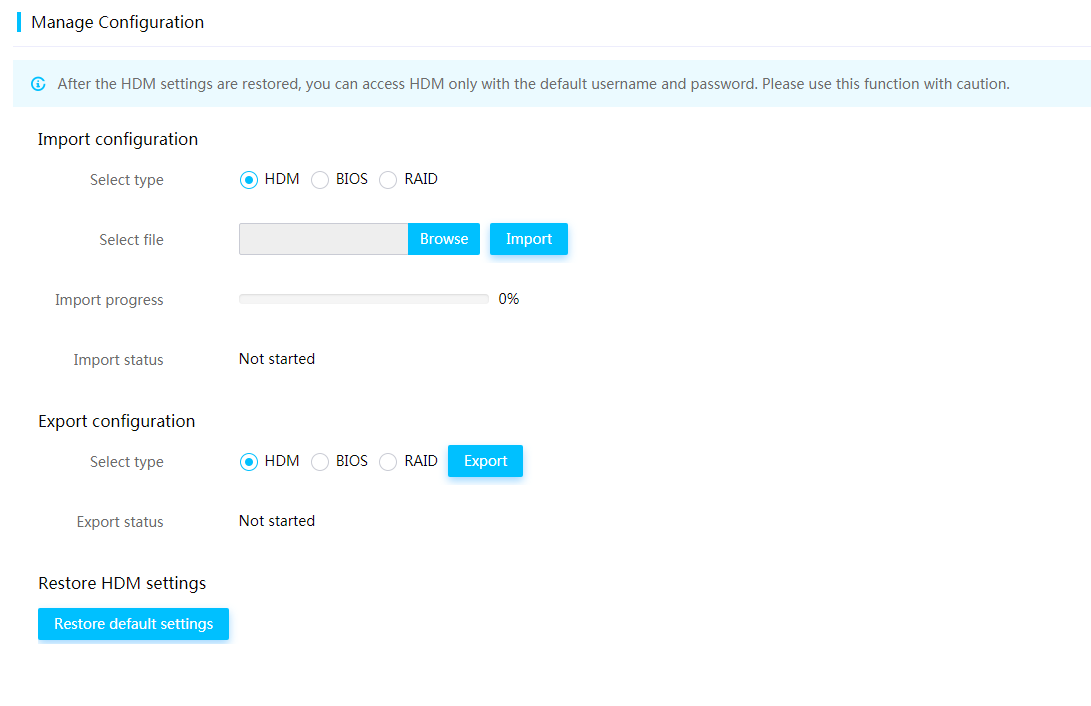Click the Import progress label

109,300
